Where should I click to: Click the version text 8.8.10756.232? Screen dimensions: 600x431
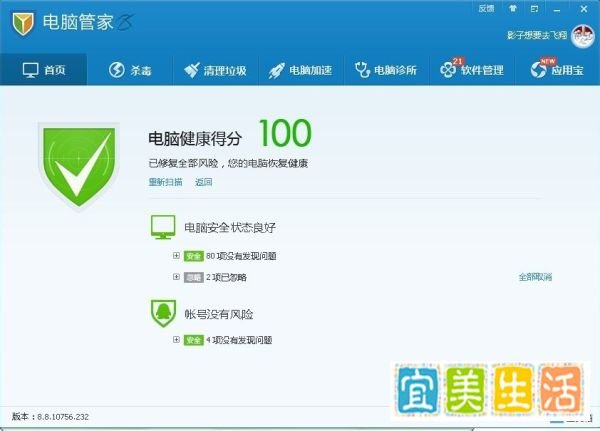point(63,417)
